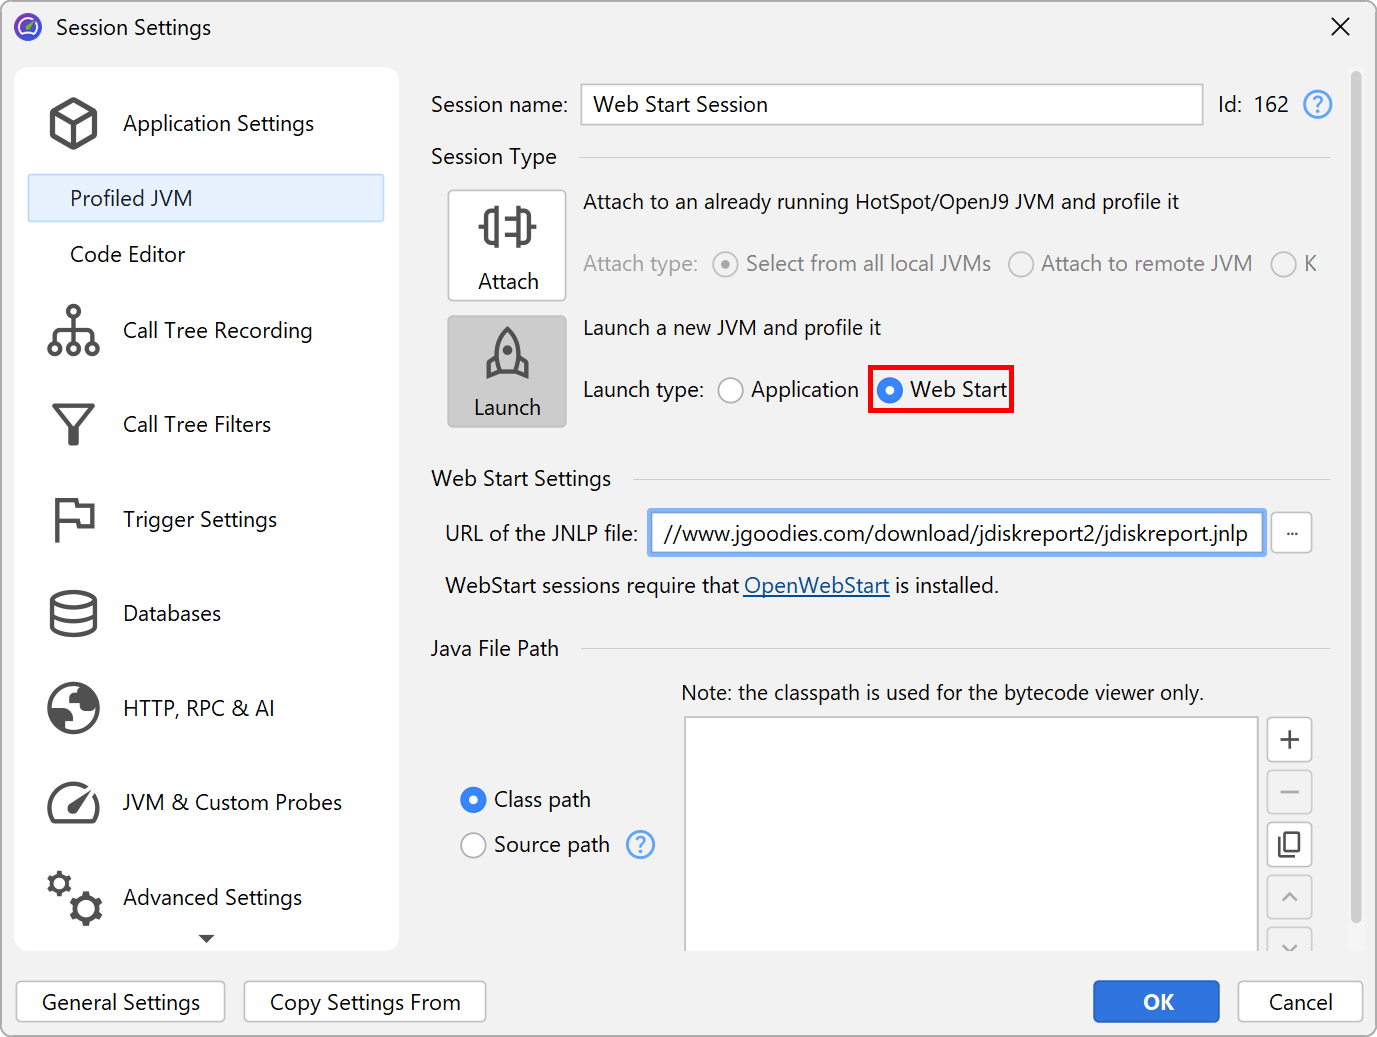The height and width of the screenshot is (1037, 1377).
Task: Choose the Source path radio option
Action: 473,845
